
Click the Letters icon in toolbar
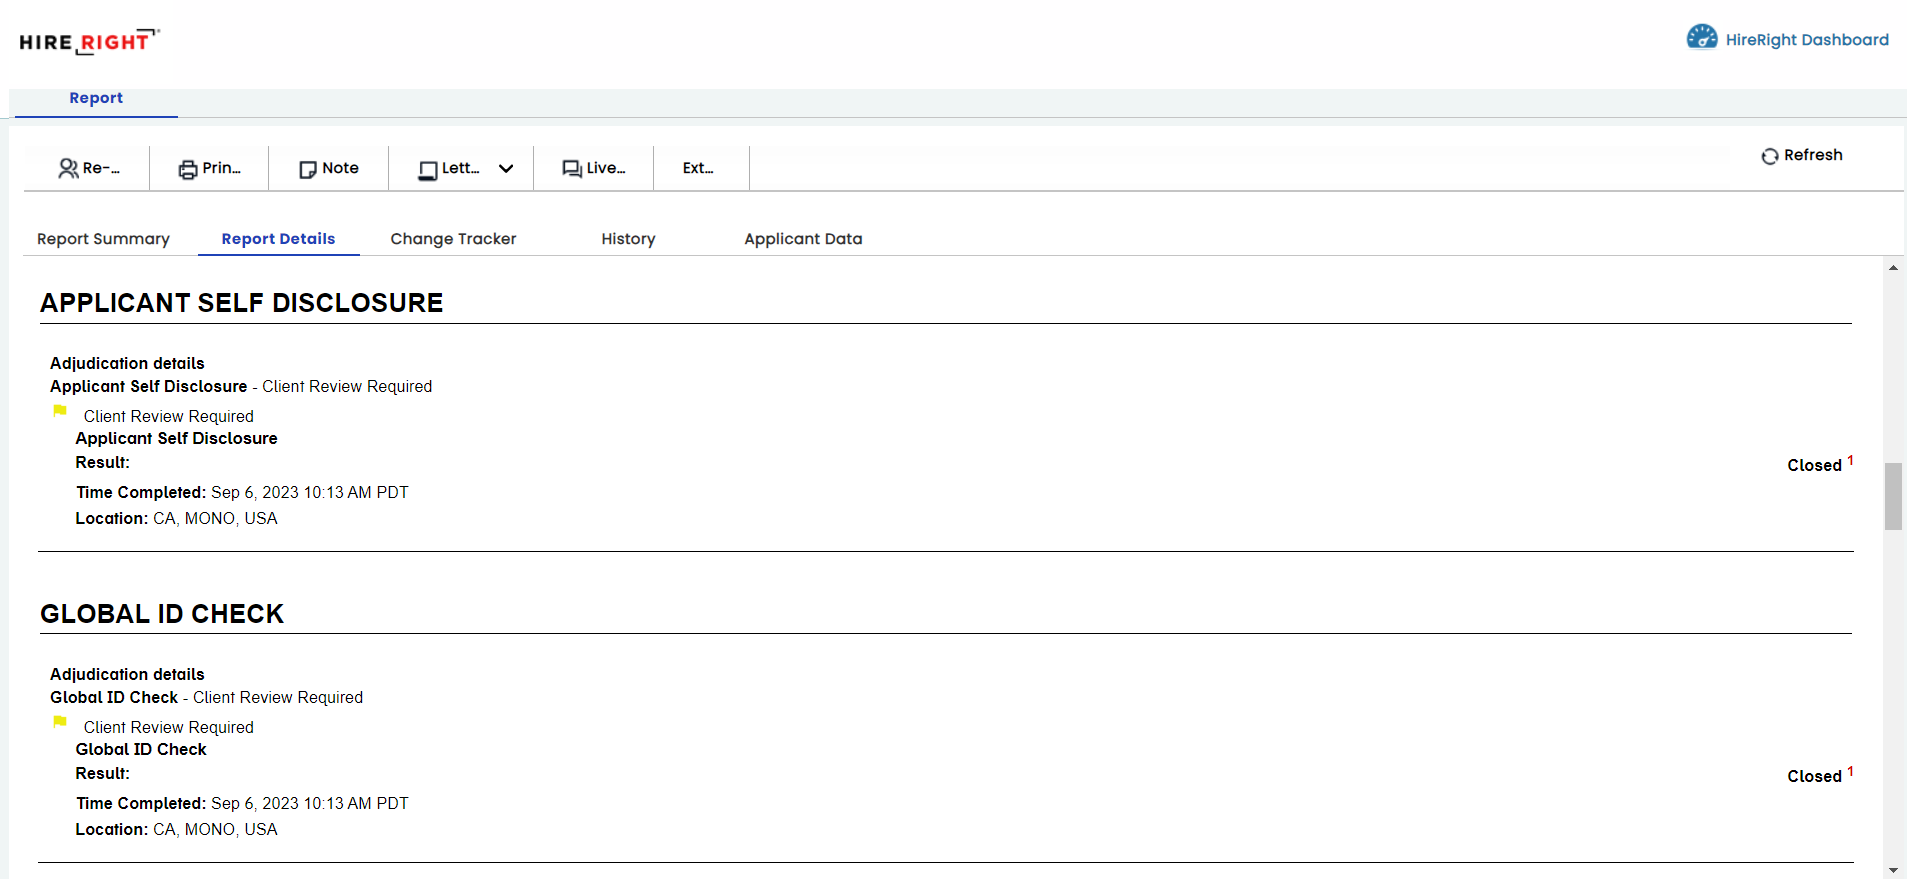[x=428, y=170]
